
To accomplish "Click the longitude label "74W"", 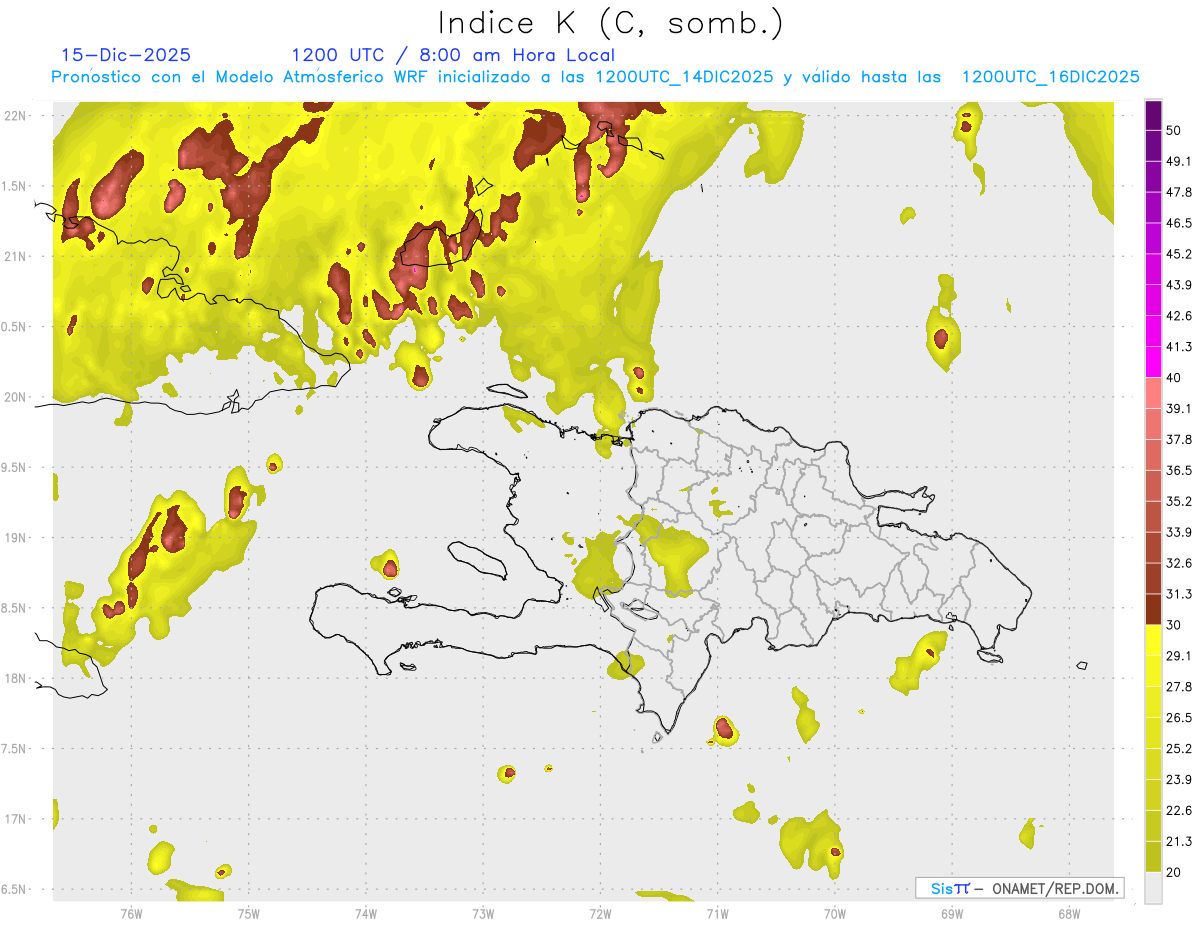I will pyautogui.click(x=366, y=913).
